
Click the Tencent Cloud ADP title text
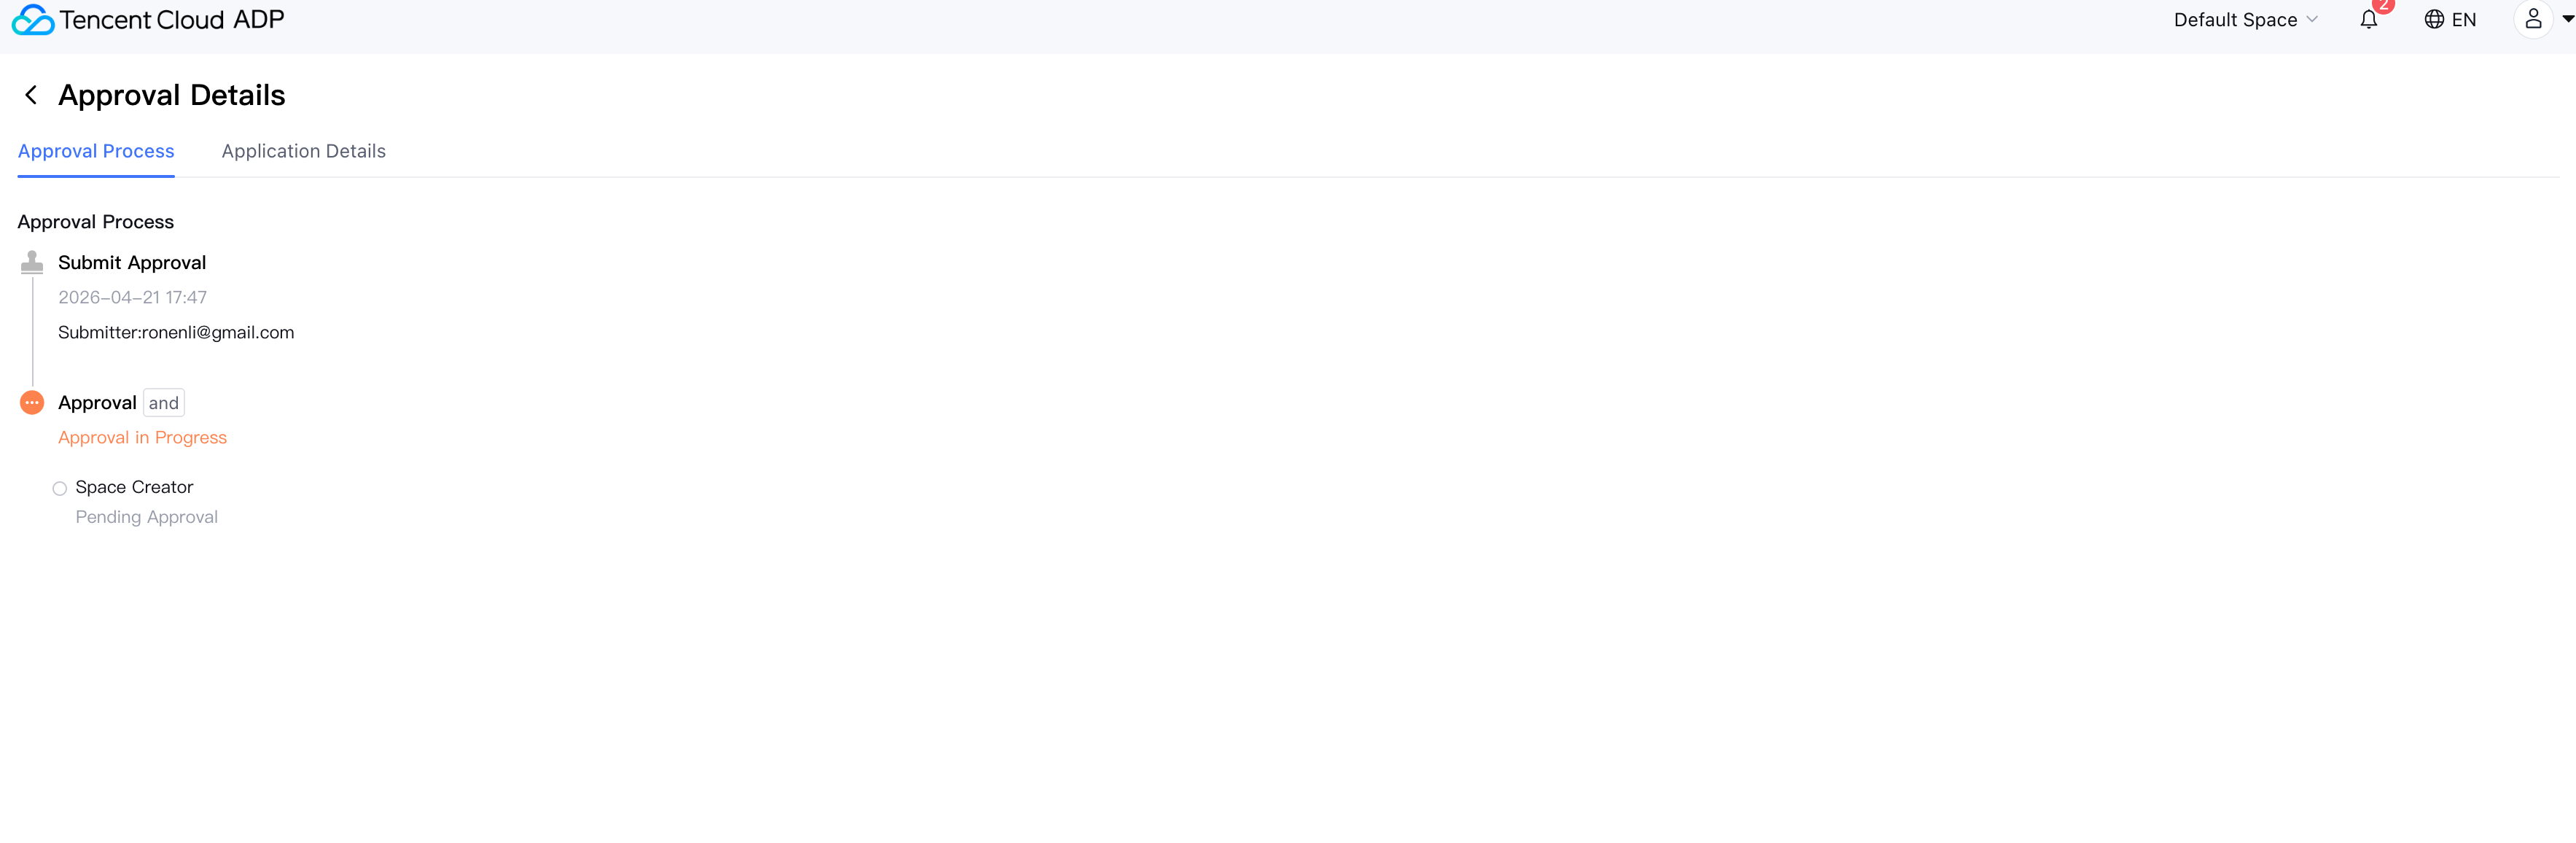pyautogui.click(x=172, y=19)
